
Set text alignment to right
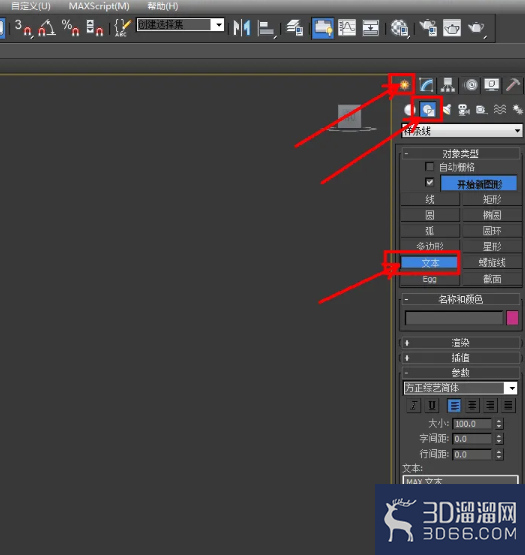[490, 405]
